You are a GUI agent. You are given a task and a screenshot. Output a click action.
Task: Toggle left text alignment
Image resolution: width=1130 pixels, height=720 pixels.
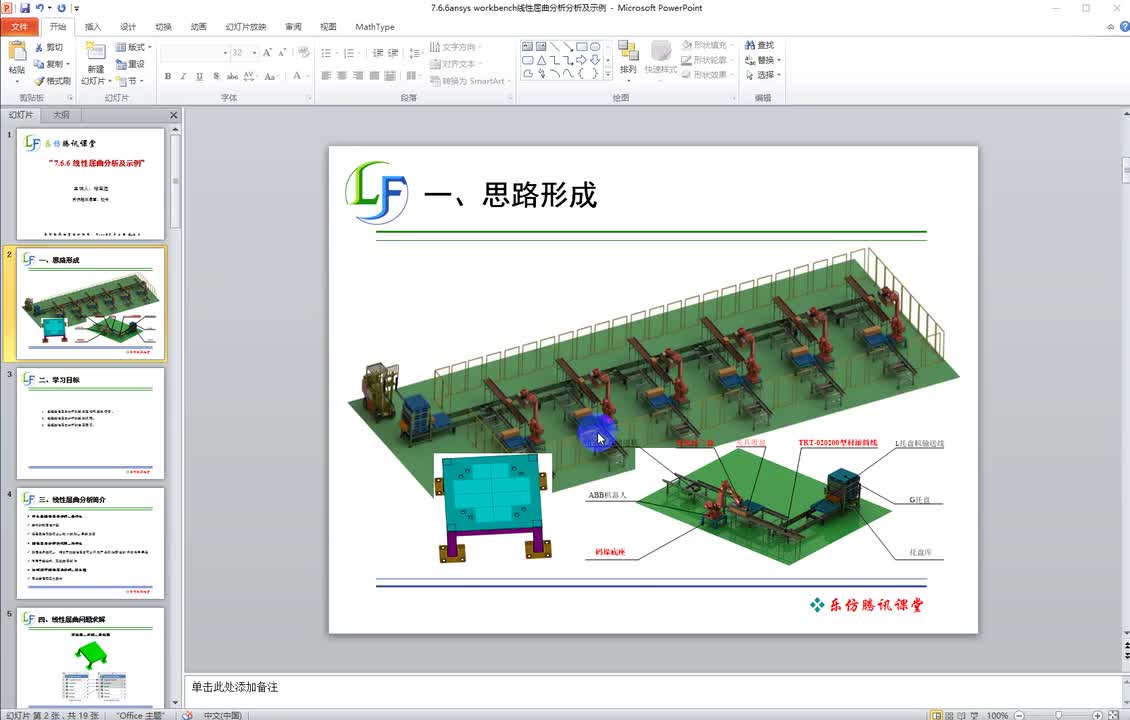point(326,76)
